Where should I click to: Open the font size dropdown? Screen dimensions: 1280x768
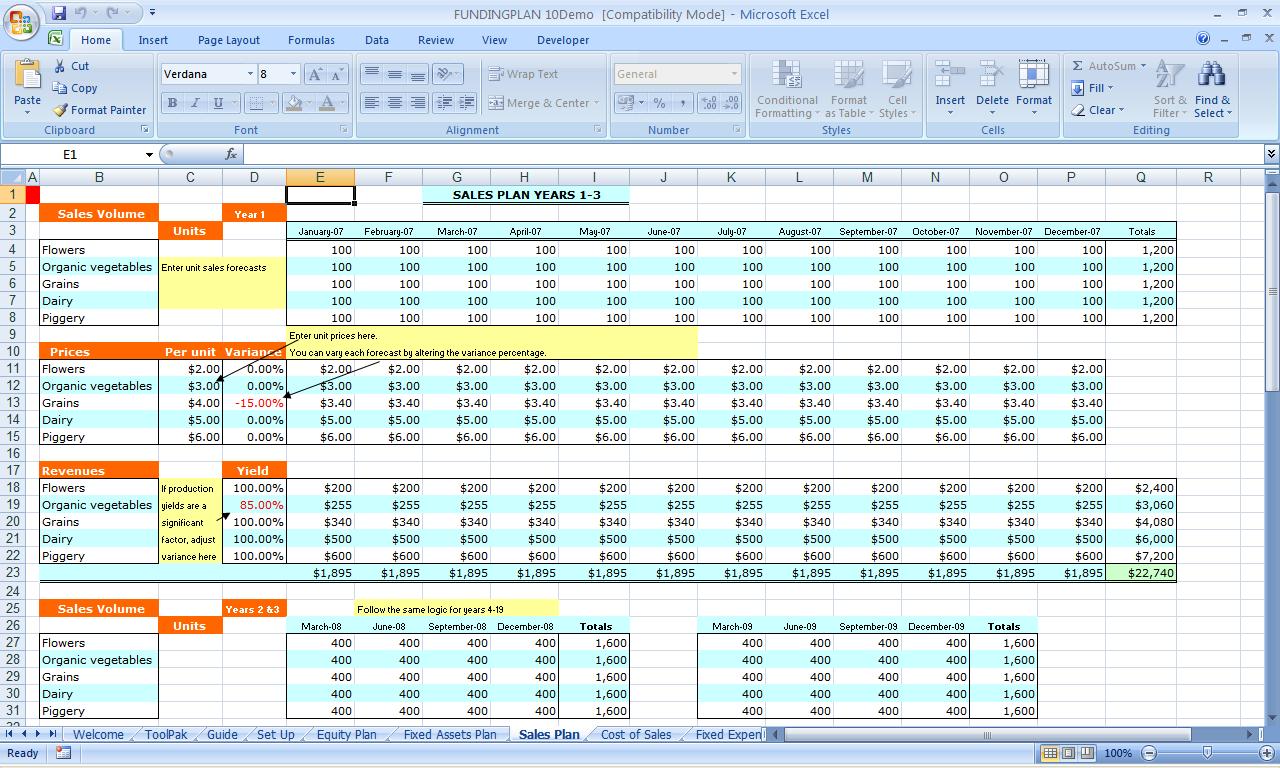(x=291, y=74)
